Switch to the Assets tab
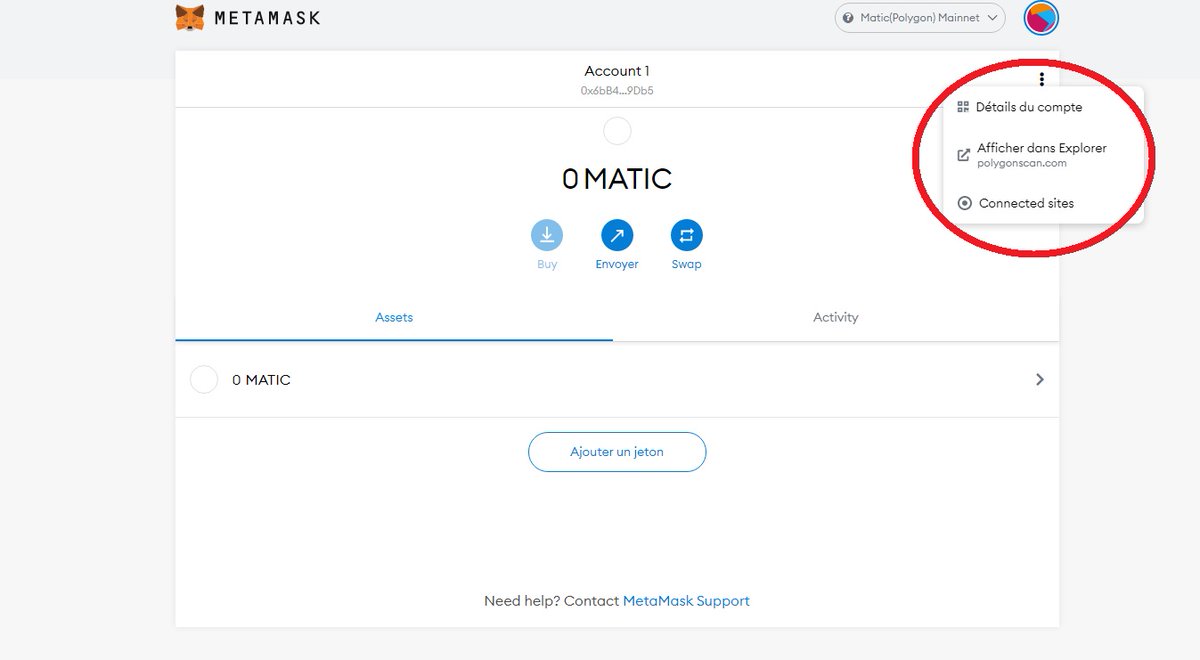This screenshot has height=660, width=1200. click(394, 318)
